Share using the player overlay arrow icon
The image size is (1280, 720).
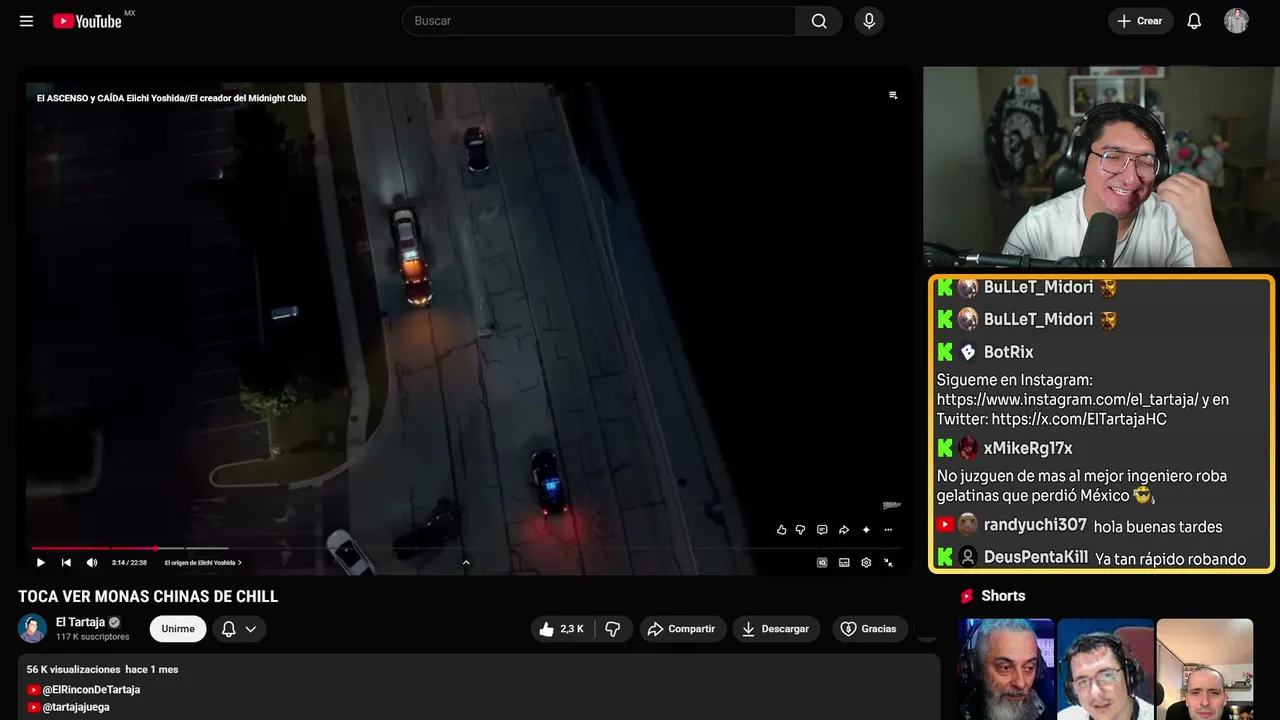click(x=844, y=530)
